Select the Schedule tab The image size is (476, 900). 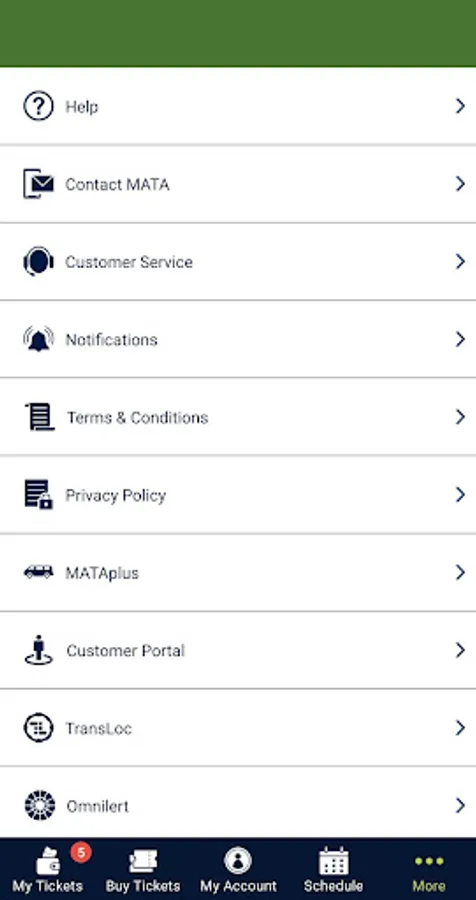click(334, 869)
